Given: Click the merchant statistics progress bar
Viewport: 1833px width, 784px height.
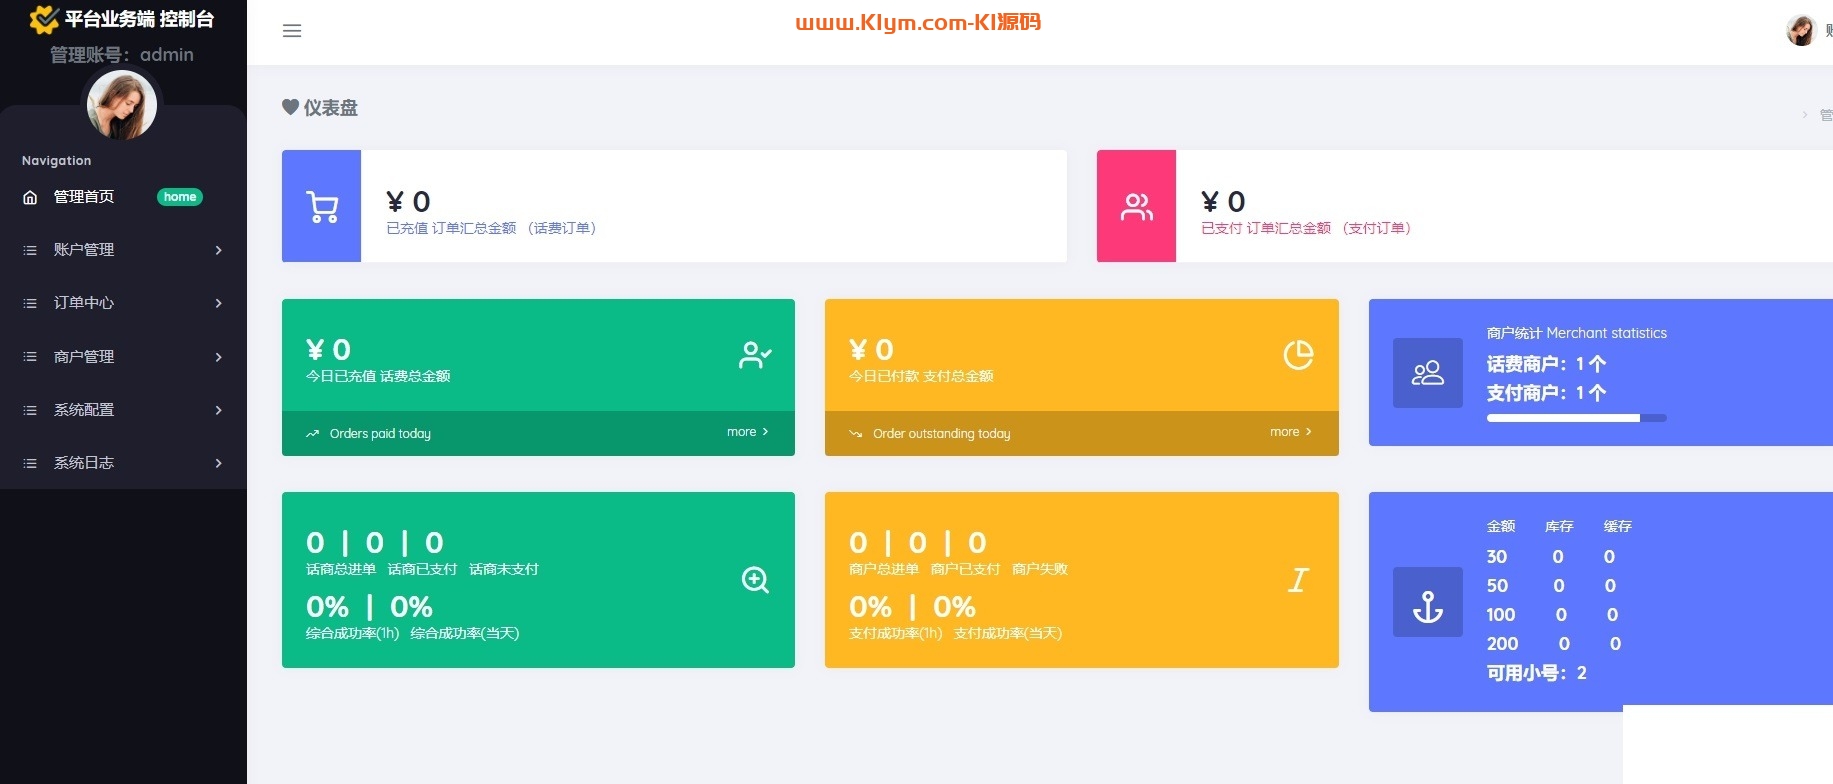Looking at the screenshot, I should click(x=1576, y=418).
